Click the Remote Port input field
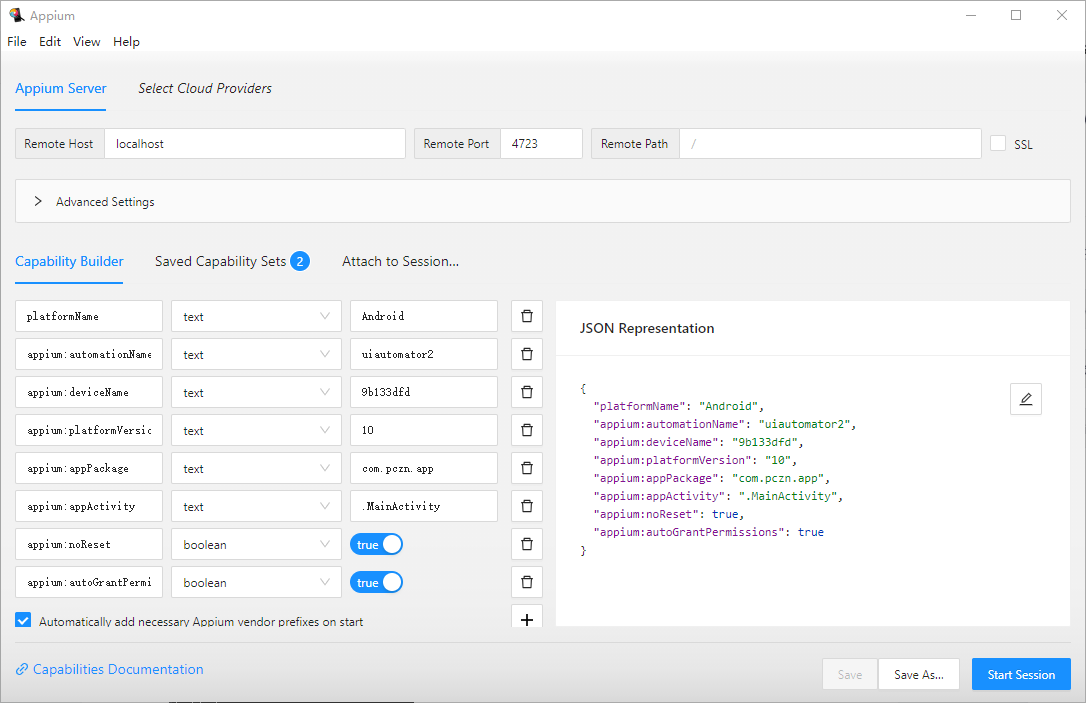 coord(541,143)
